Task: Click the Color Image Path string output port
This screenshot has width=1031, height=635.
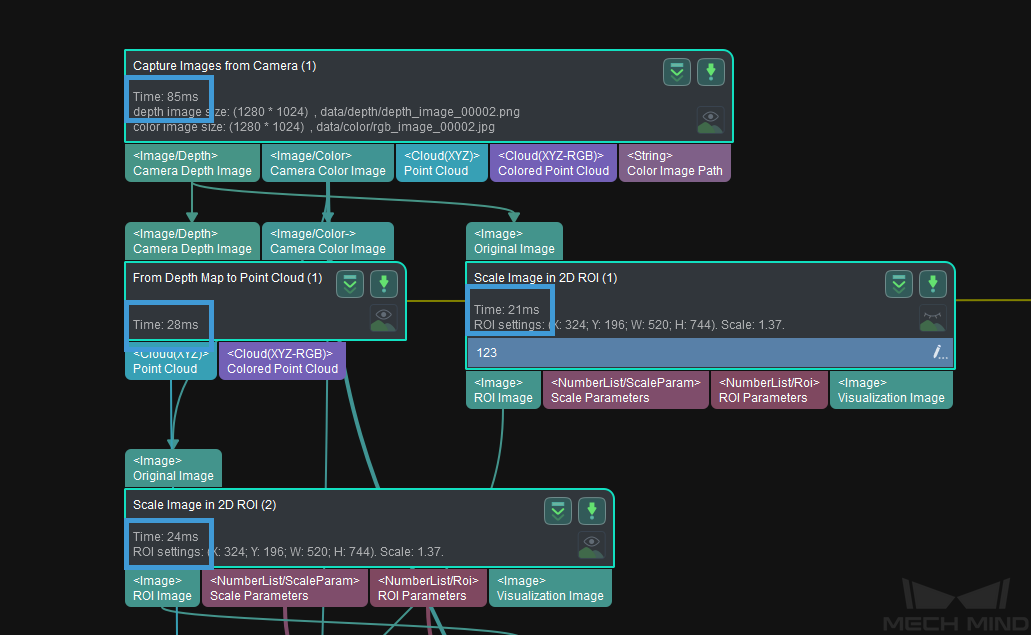Action: click(x=675, y=163)
